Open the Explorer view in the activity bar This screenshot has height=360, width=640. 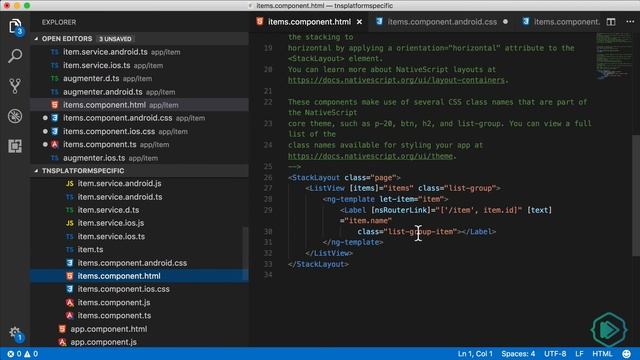[15, 27]
